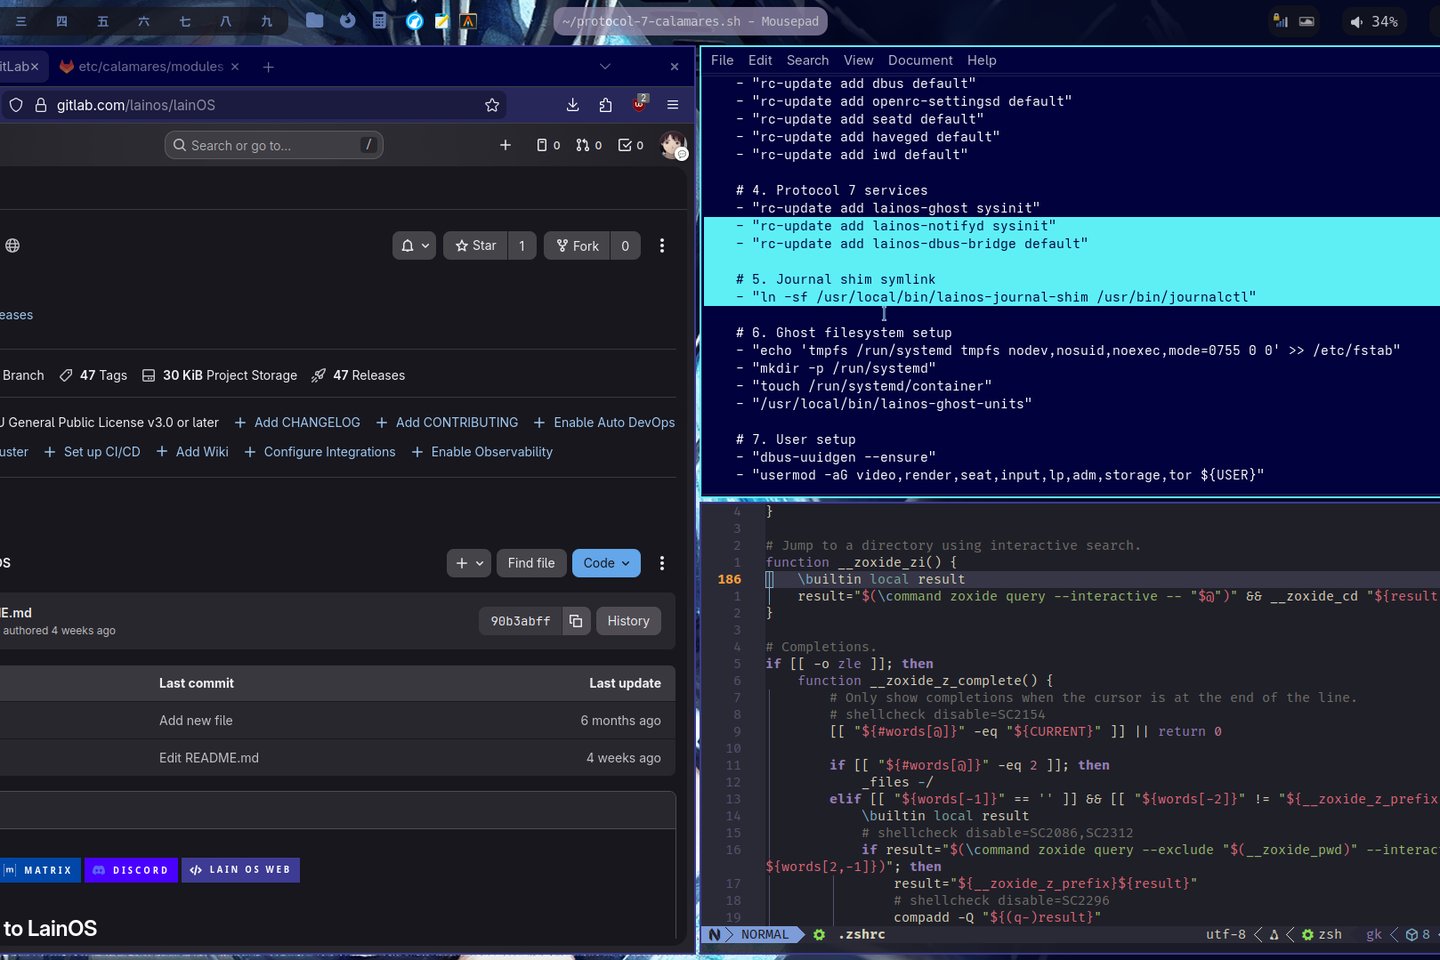Open the kebab menu next to Code
The image size is (1440, 960).
pos(662,563)
